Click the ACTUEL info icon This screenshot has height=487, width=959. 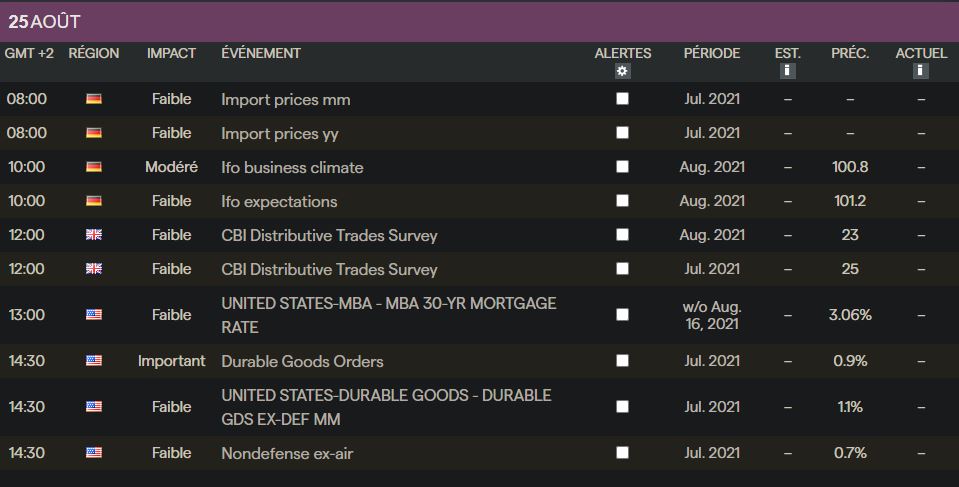click(921, 71)
